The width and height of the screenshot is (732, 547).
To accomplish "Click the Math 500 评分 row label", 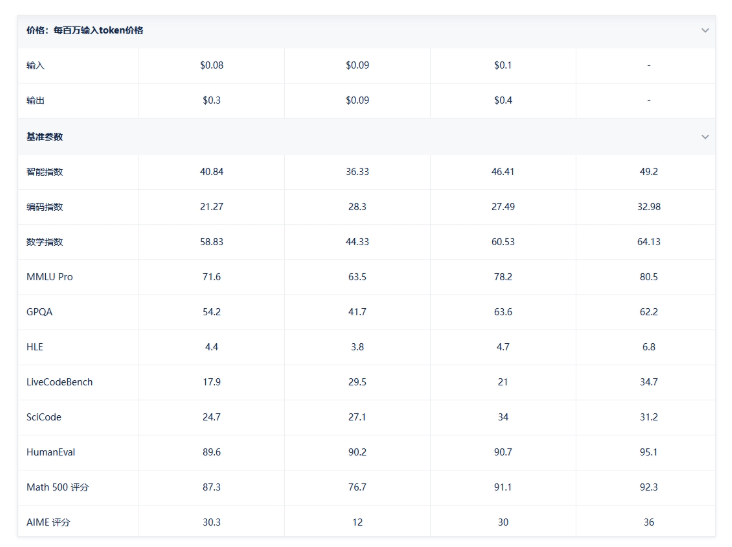I will 57,487.
